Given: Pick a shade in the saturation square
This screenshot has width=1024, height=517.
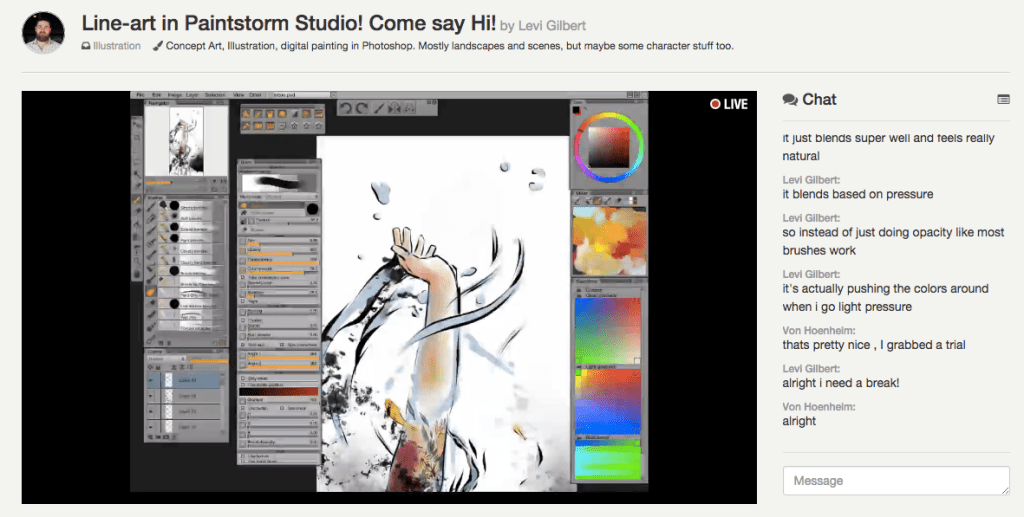Looking at the screenshot, I should point(609,148).
